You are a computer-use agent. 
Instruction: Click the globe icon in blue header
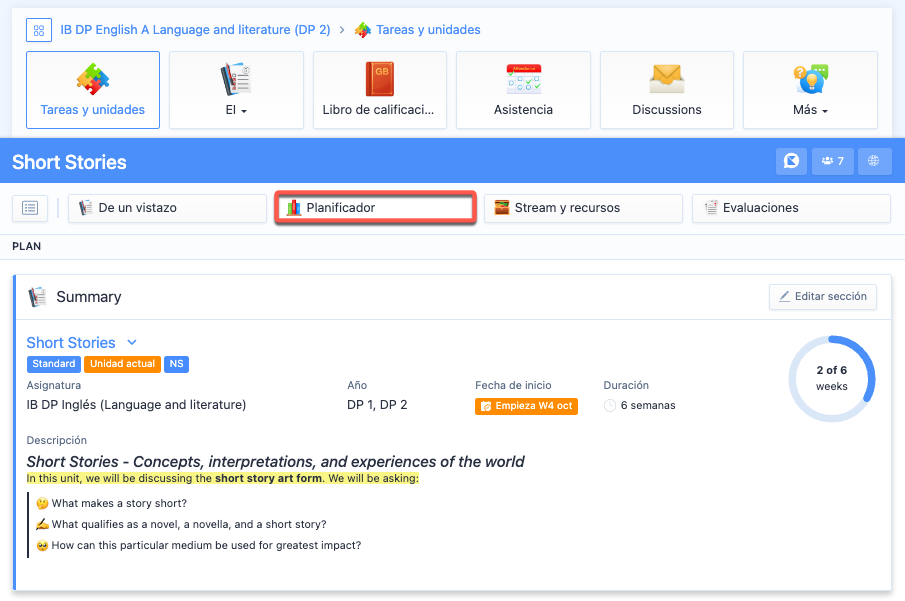(873, 161)
